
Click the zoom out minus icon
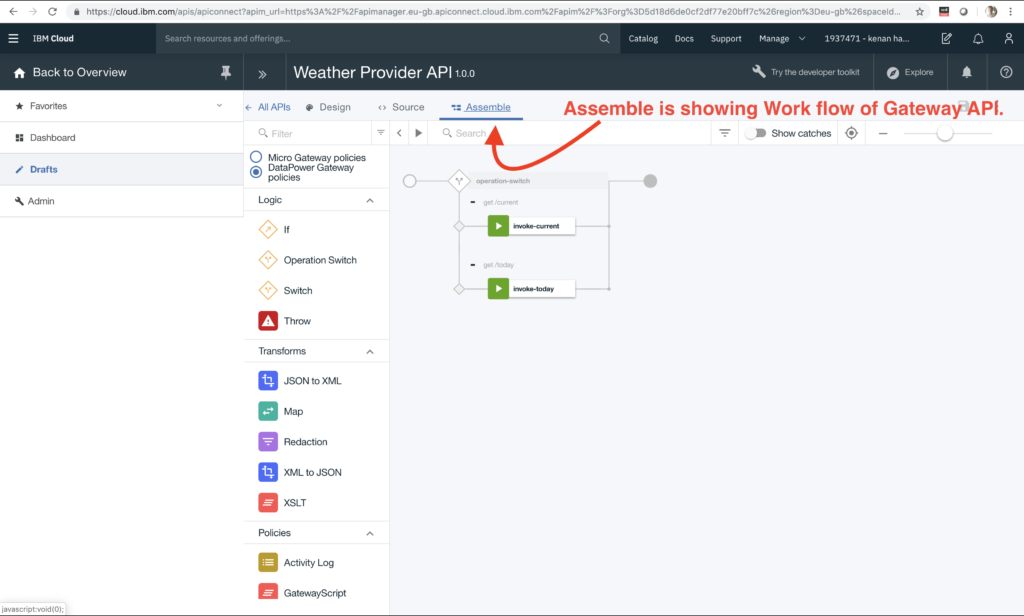click(x=883, y=133)
